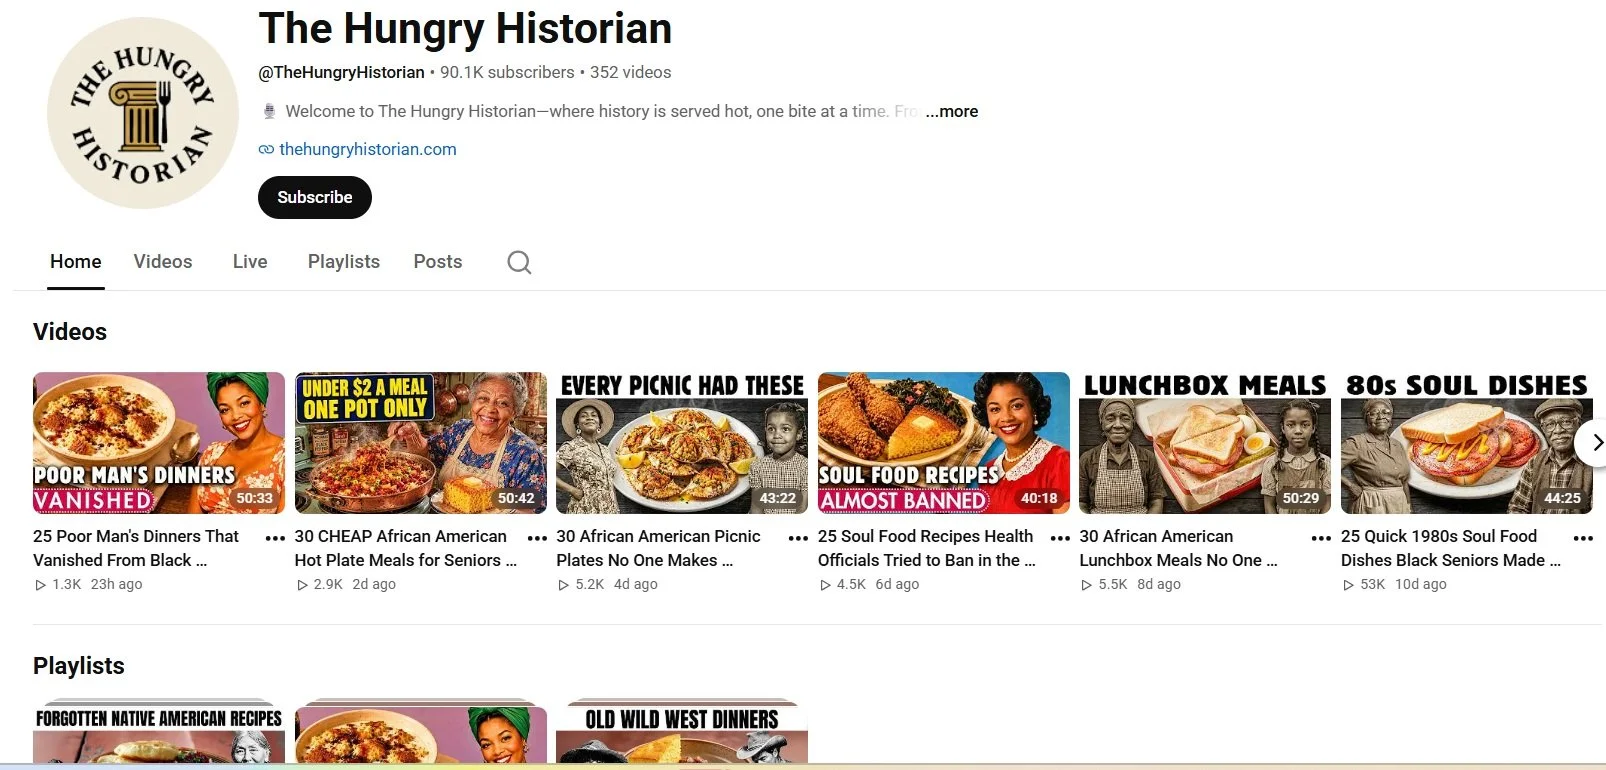Open 25 Soul Food Recipes Health Officials title
Image resolution: width=1606 pixels, height=770 pixels.
click(926, 548)
